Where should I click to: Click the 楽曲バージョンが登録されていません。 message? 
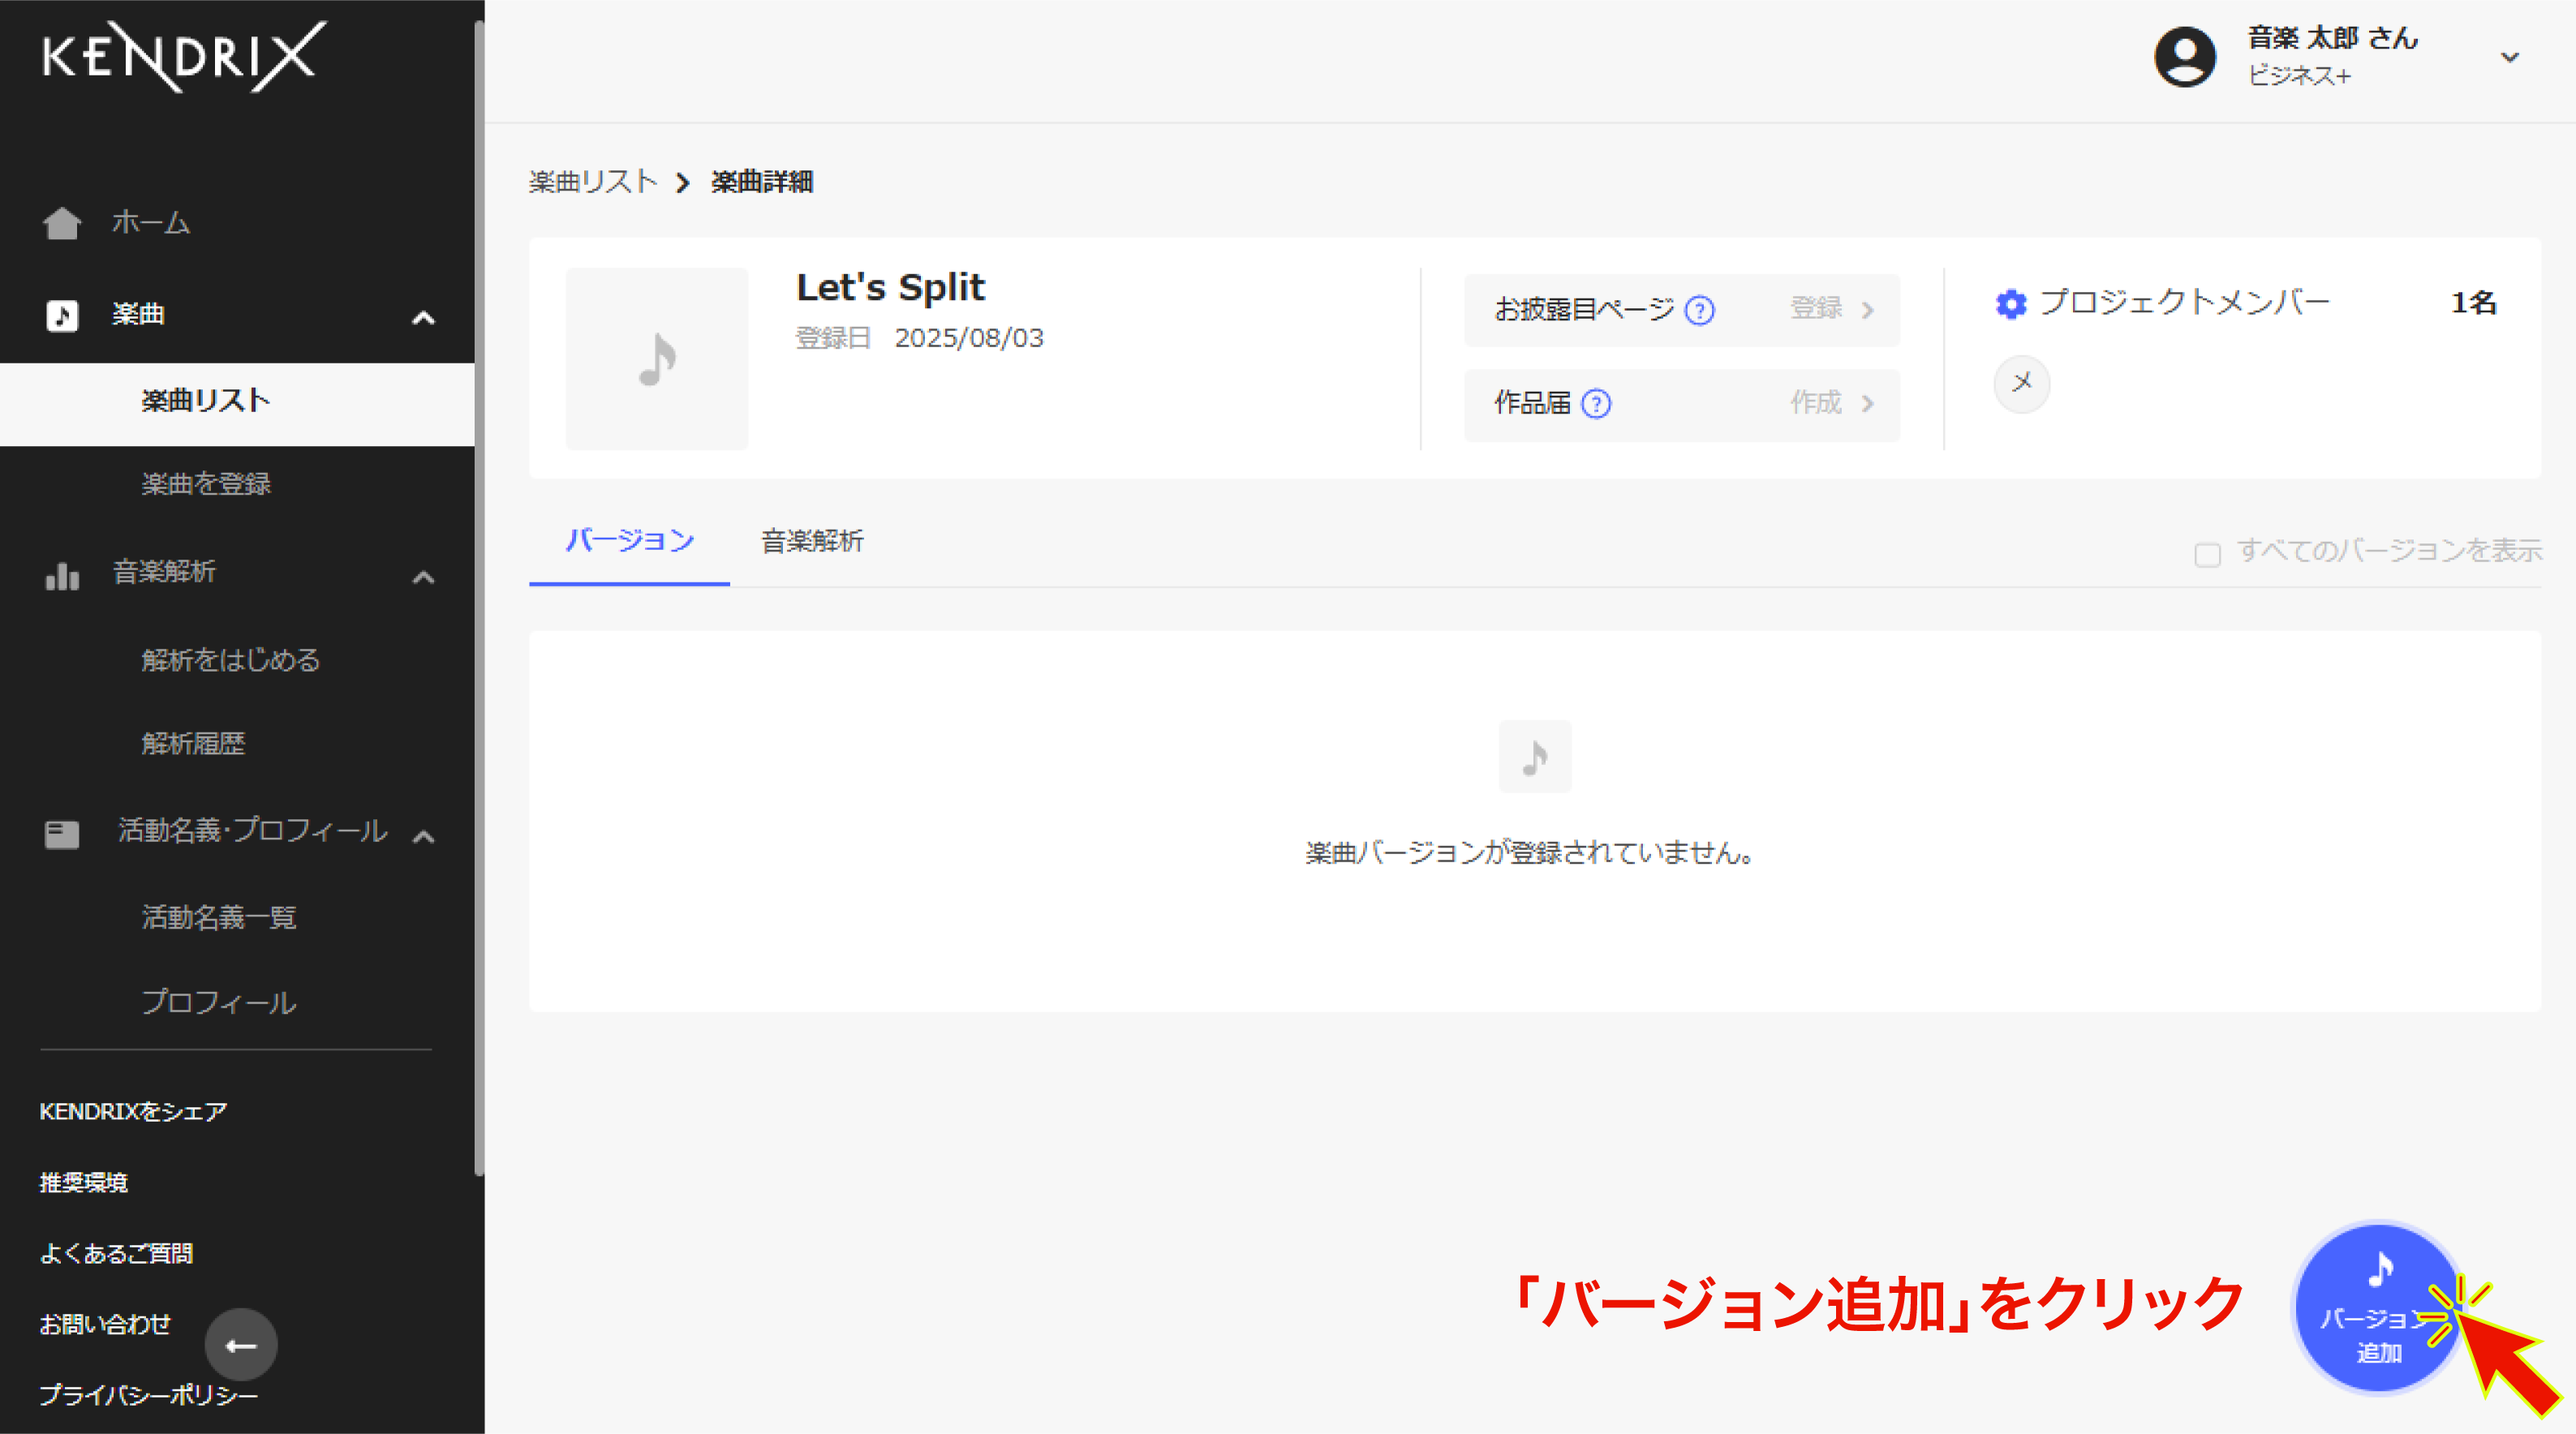point(1530,854)
